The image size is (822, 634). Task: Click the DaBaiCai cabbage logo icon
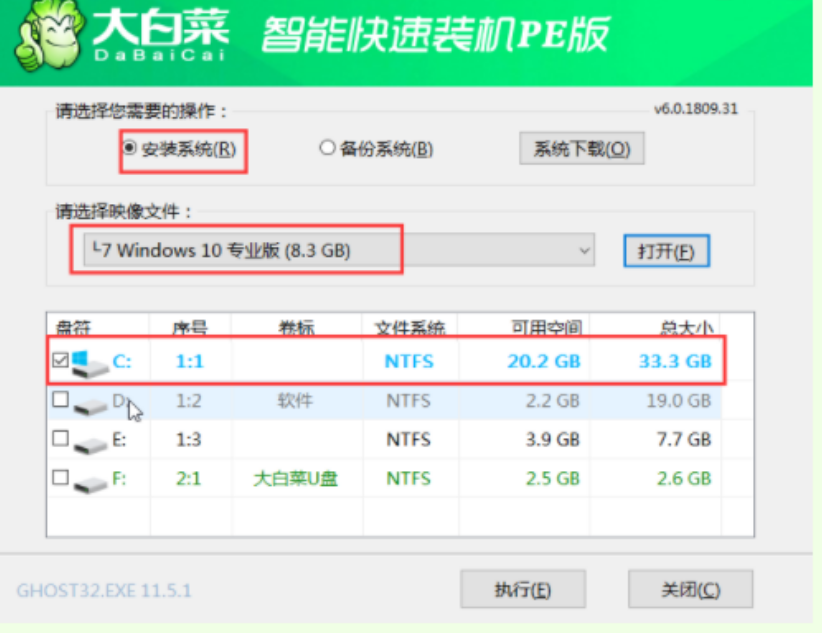pyautogui.click(x=45, y=38)
